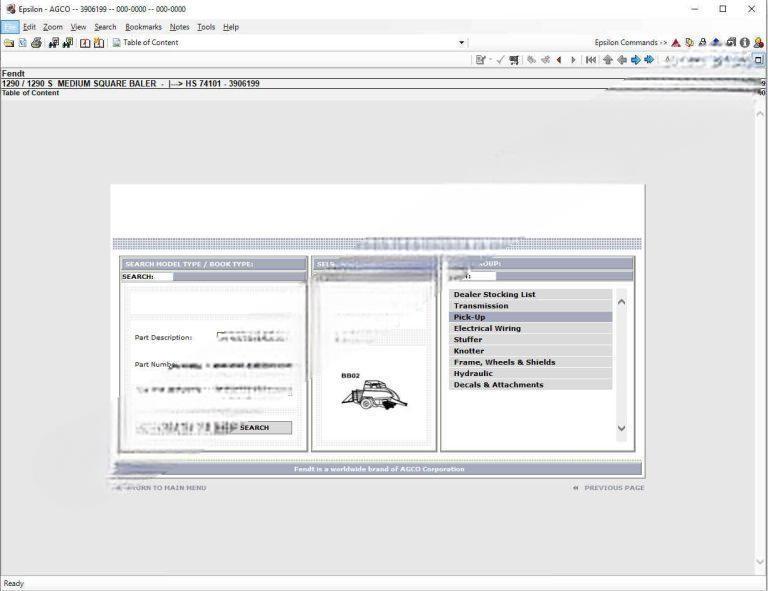Viewport: 768px width, 591px height.
Task: Click the first binoculars find icon
Action: [54, 43]
